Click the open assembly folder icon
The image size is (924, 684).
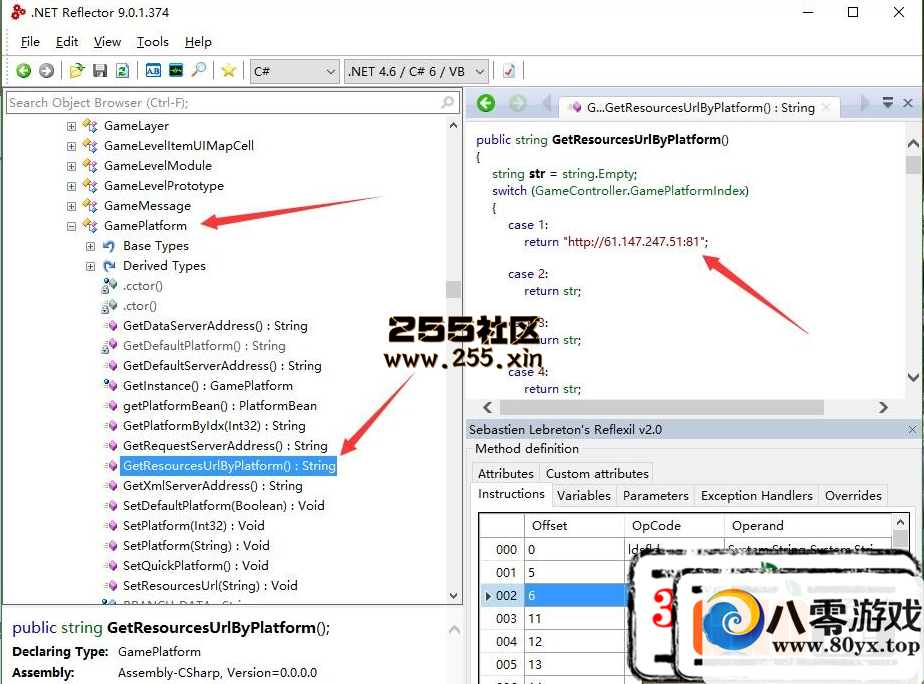(77, 71)
